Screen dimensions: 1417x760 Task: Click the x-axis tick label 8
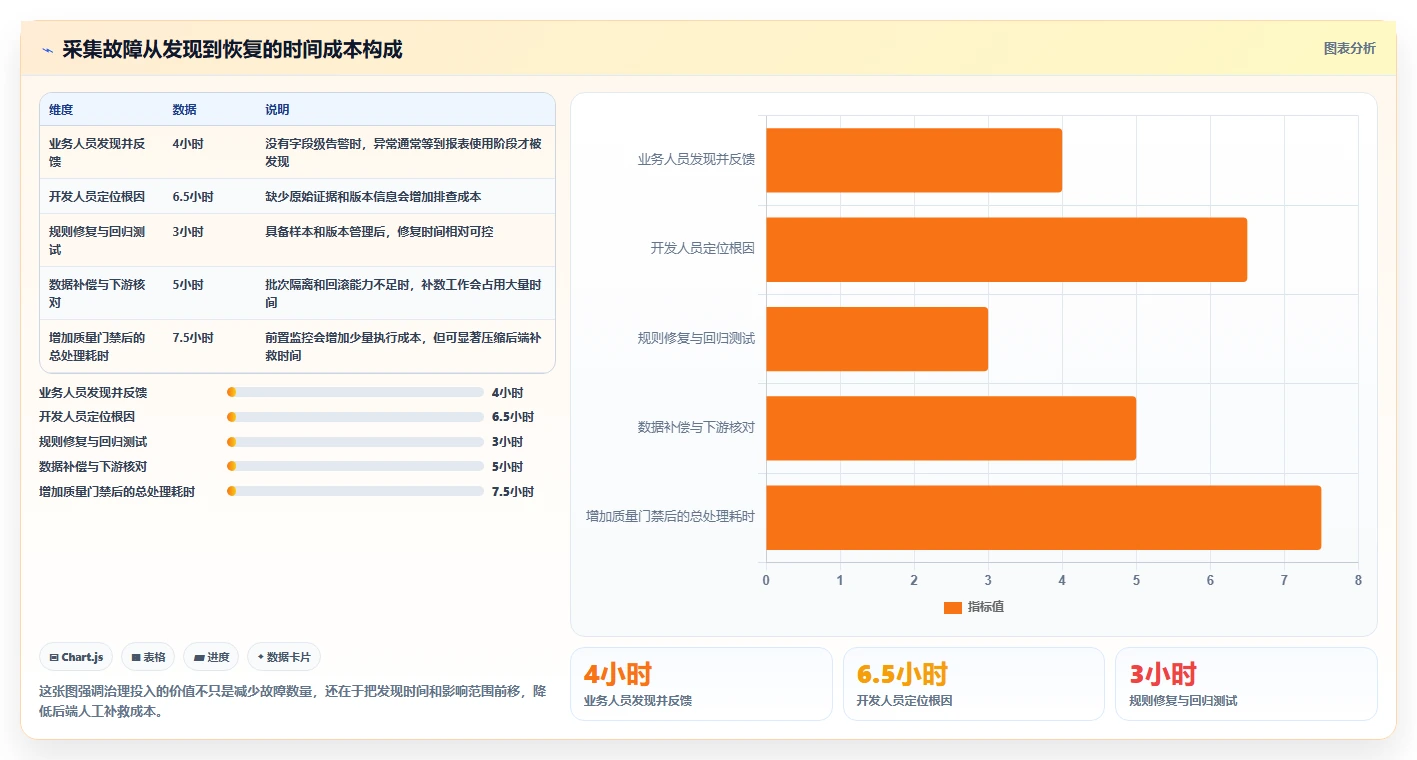pyautogui.click(x=1358, y=580)
